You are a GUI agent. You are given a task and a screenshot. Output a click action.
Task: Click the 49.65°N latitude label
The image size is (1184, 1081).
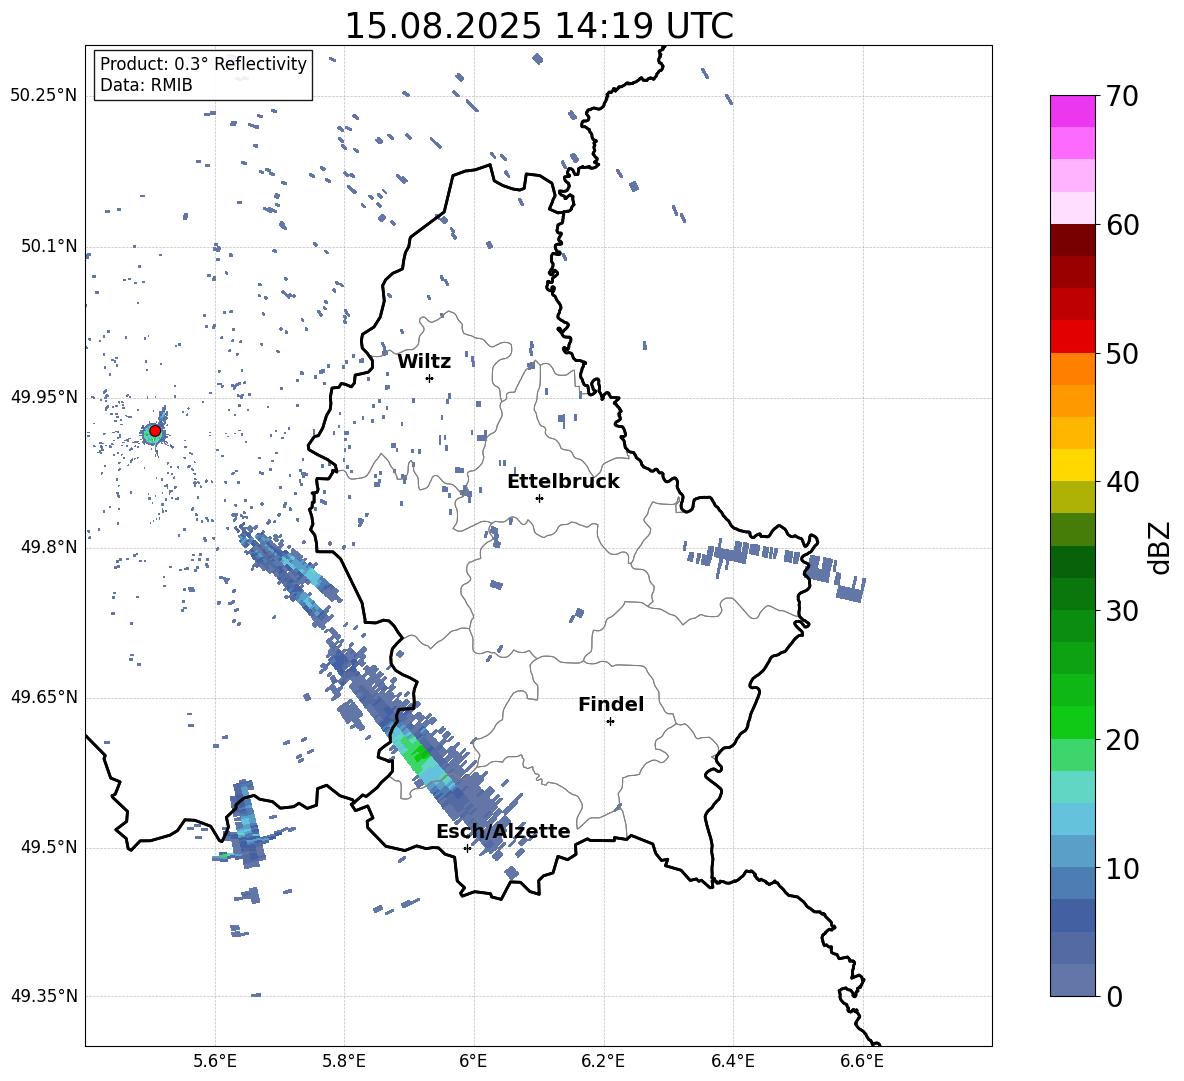(x=44, y=696)
